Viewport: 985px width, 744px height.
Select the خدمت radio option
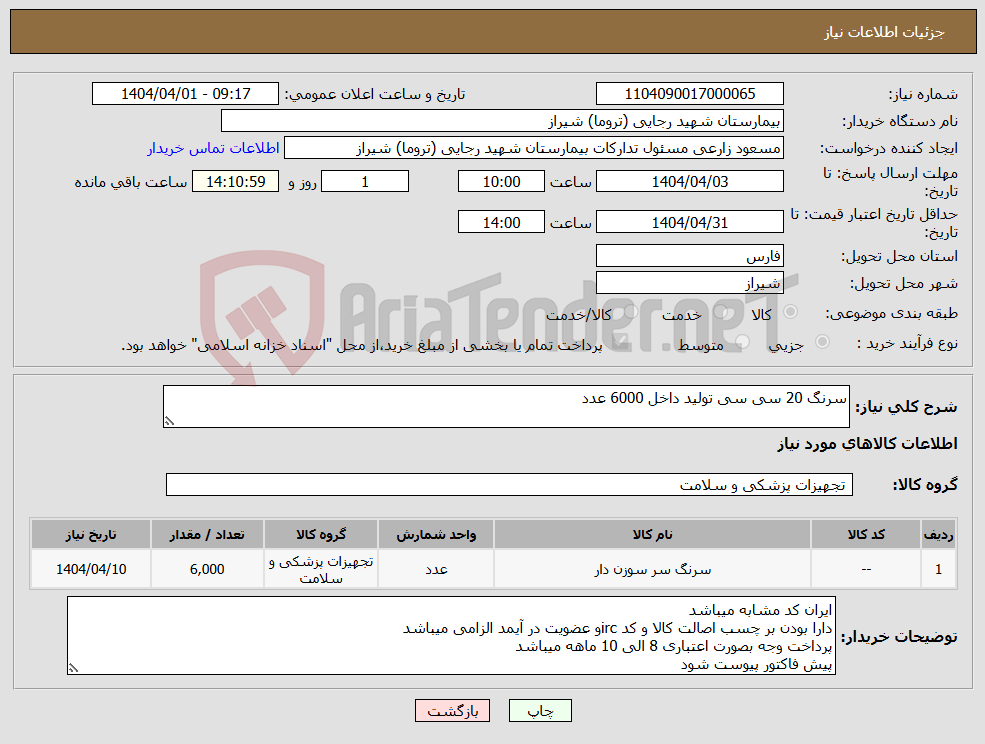721,312
